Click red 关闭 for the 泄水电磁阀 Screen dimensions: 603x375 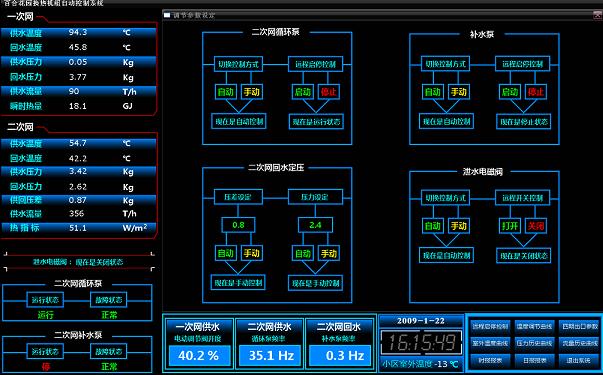click(536, 226)
